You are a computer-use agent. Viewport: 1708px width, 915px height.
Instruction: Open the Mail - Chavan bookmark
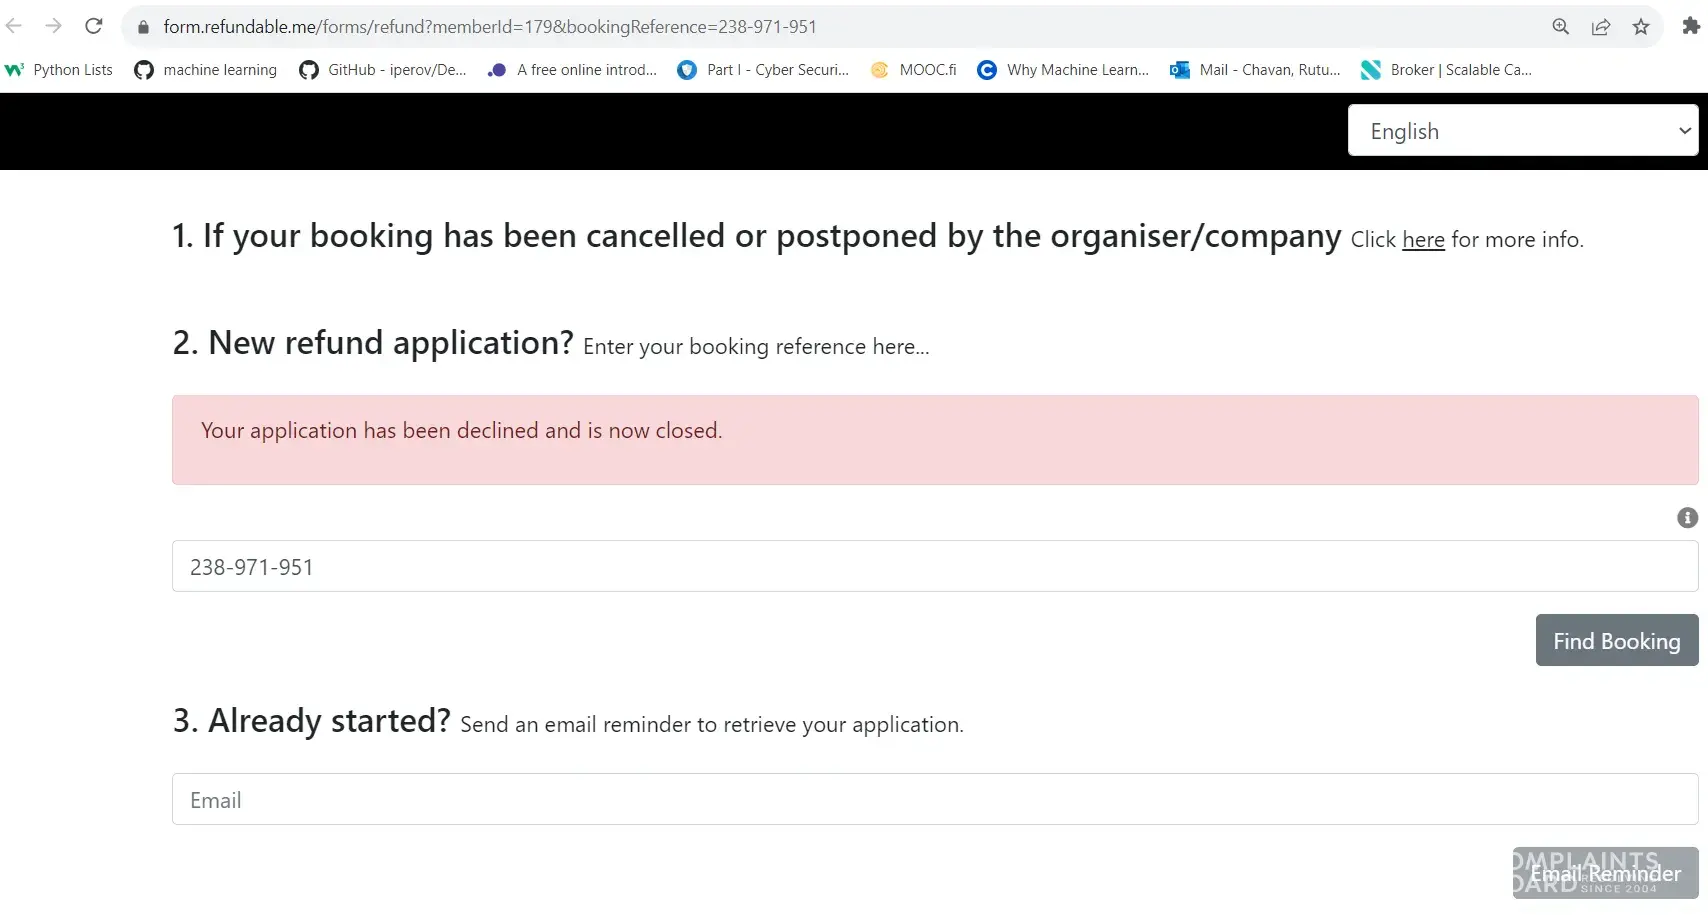click(x=1255, y=70)
